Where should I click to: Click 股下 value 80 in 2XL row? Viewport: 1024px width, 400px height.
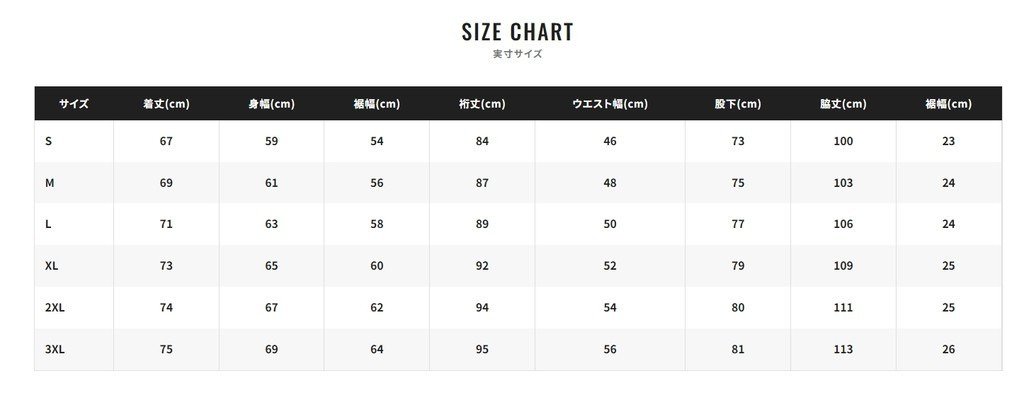738,308
